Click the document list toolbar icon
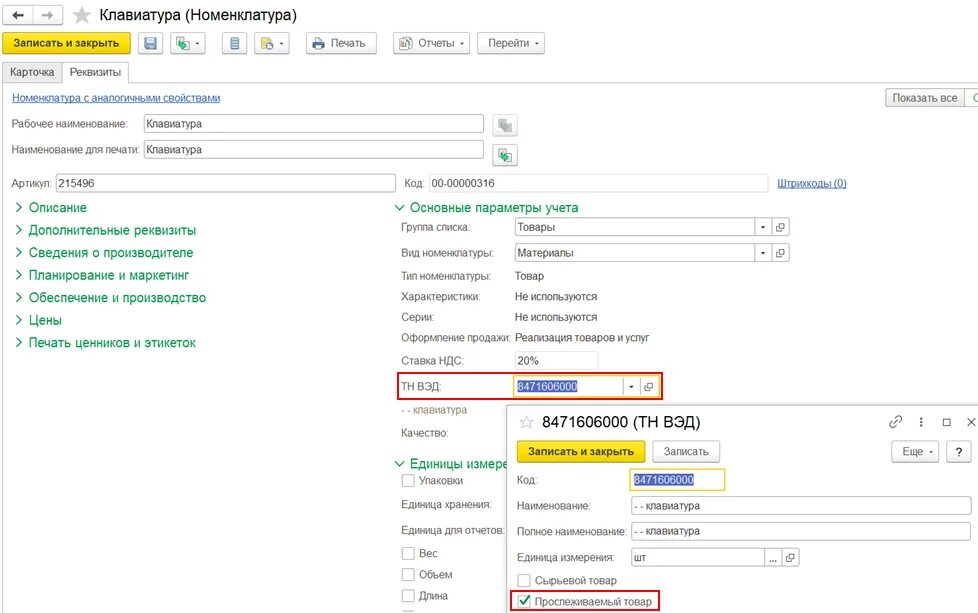 click(235, 43)
